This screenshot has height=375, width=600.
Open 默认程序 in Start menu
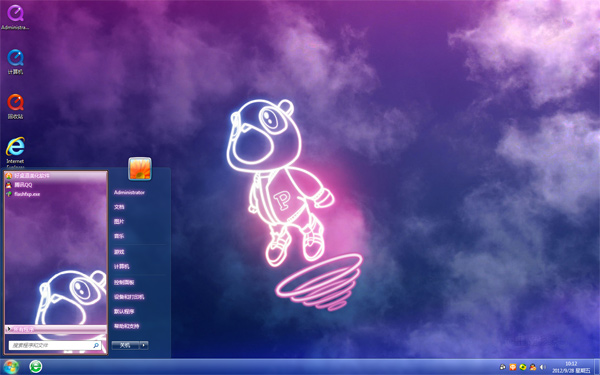click(x=124, y=311)
